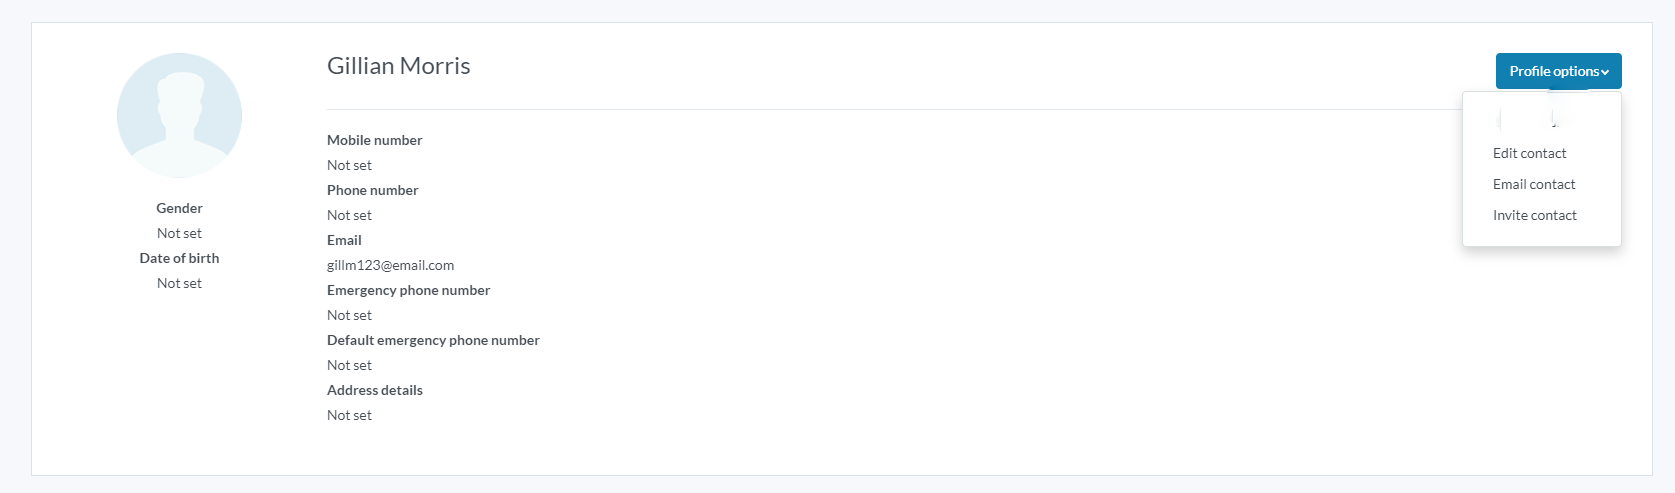Click the profile avatar placeholder picture

179,115
